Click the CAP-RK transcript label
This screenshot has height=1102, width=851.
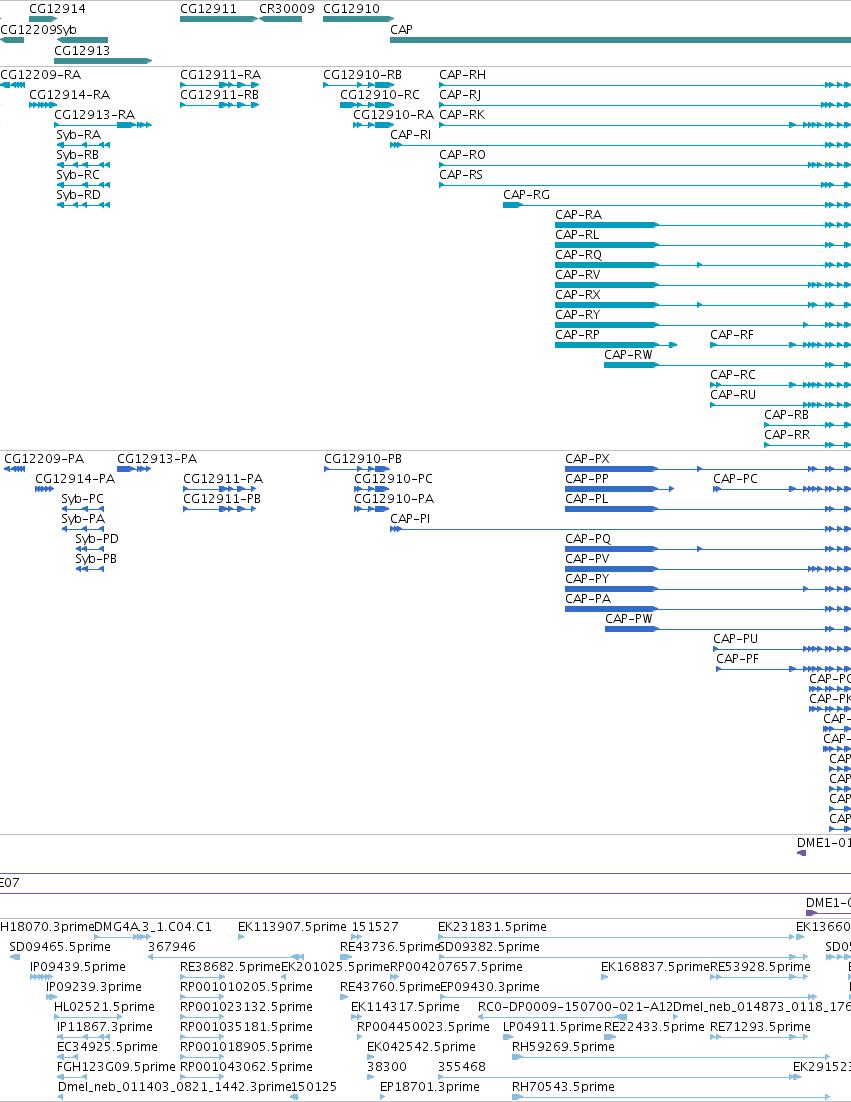point(462,115)
